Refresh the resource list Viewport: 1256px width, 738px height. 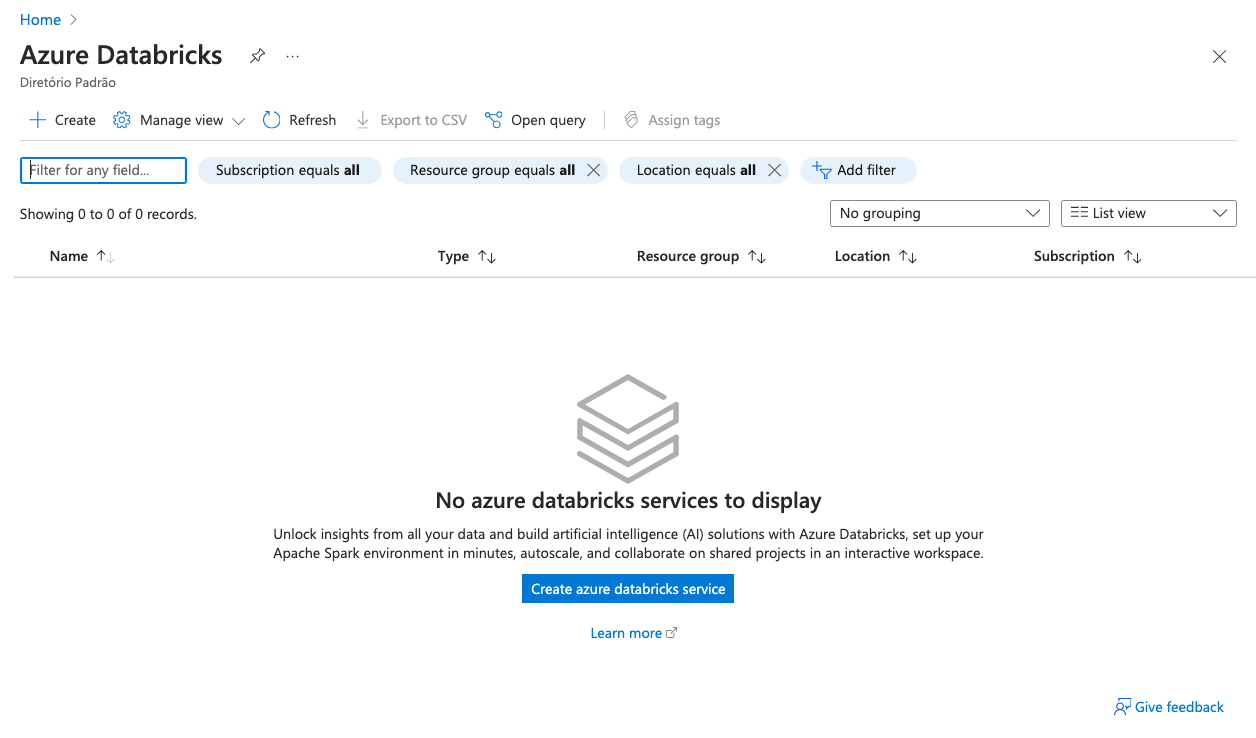(x=299, y=120)
